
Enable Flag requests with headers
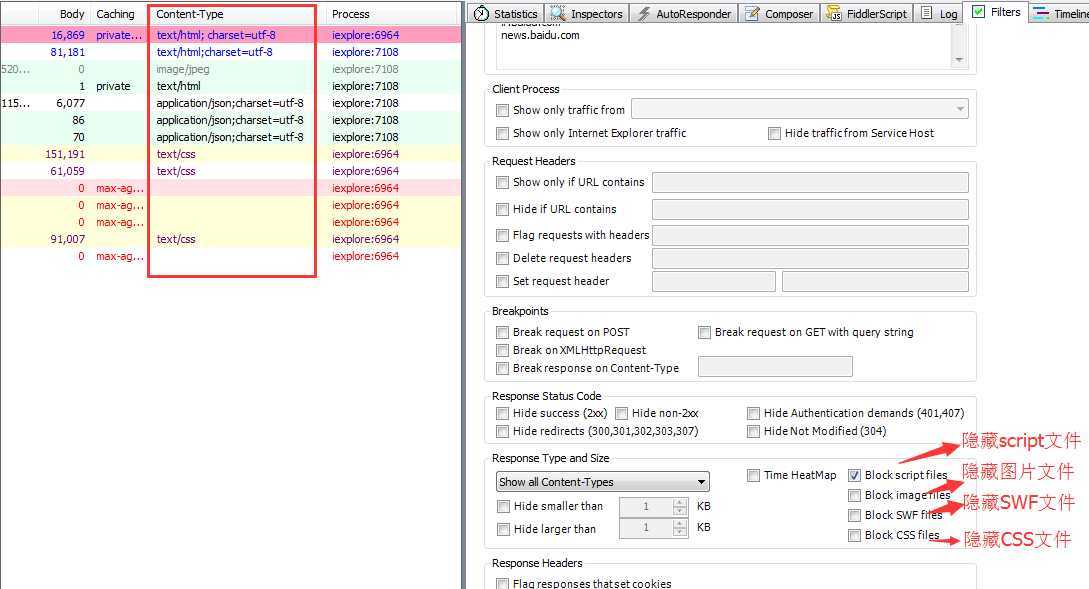[x=502, y=235]
